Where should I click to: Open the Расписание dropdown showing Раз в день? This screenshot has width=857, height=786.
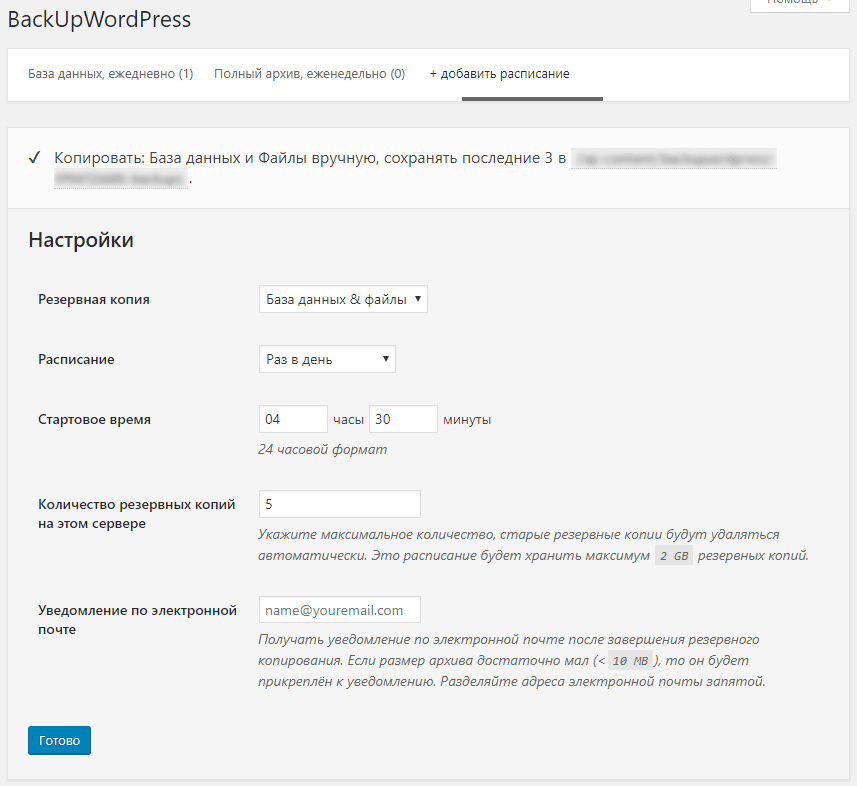[x=327, y=359]
